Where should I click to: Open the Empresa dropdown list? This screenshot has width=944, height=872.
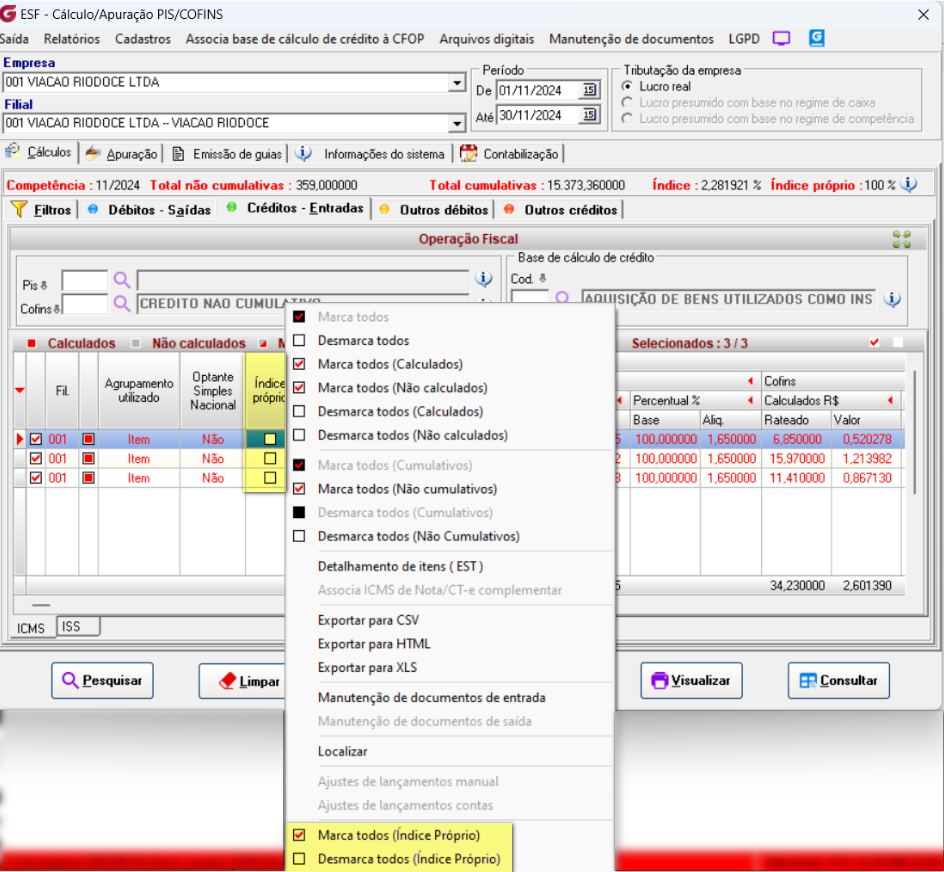click(457, 83)
